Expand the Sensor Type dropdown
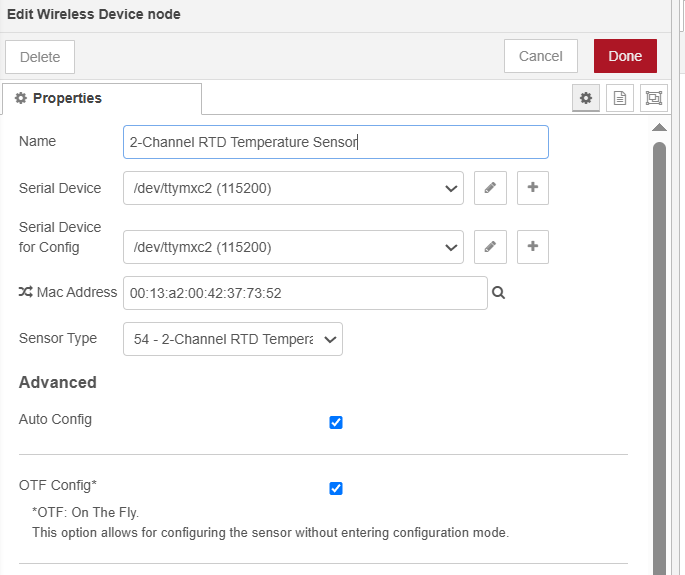Image resolution: width=685 pixels, height=575 pixels. 232,339
